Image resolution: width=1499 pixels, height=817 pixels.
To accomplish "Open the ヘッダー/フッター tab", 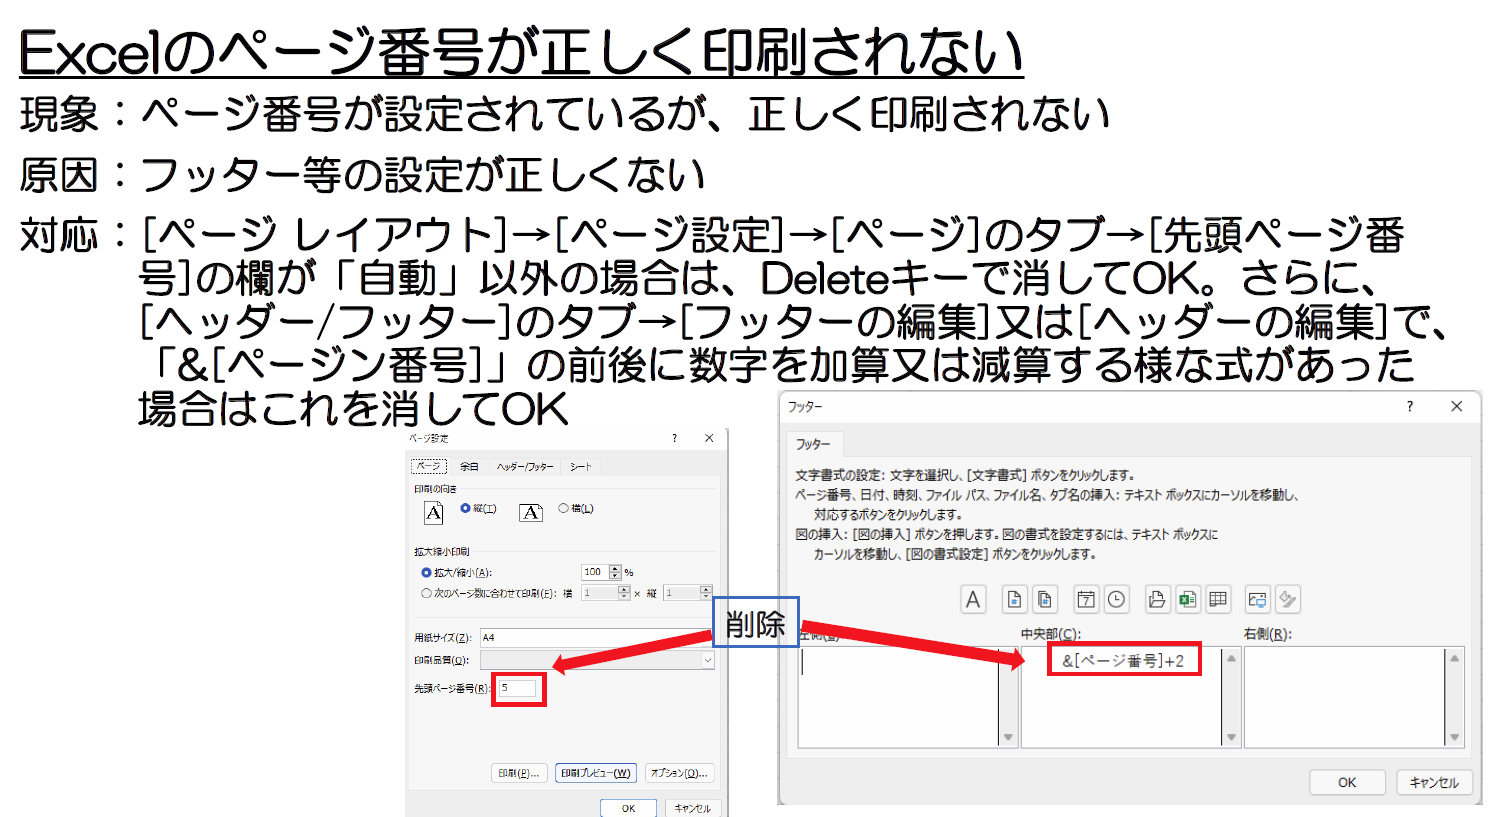I will click(x=525, y=467).
